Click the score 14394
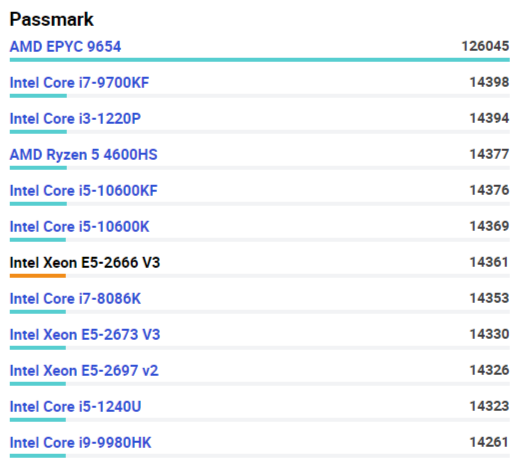 (x=489, y=118)
